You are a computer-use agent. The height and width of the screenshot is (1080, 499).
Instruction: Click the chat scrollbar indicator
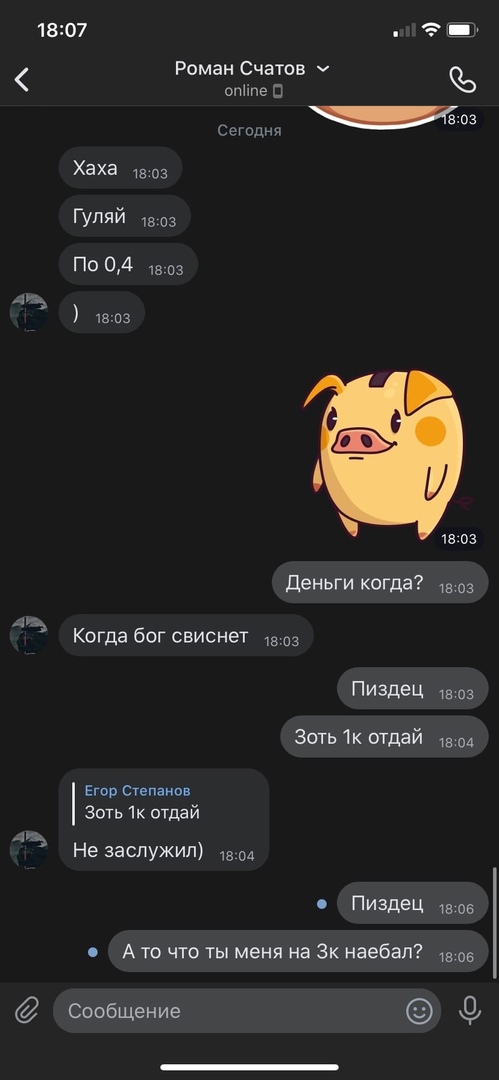[494, 923]
